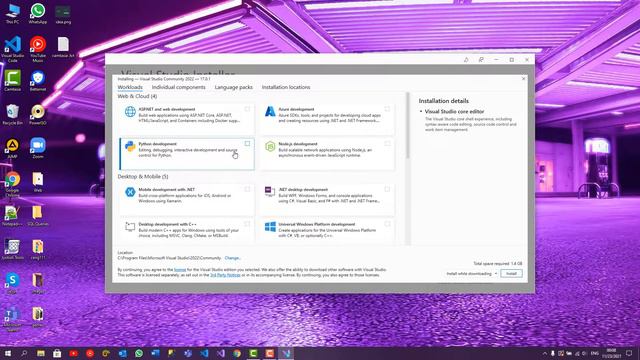Open WhatsApp desktop shortcut
The width and height of the screenshot is (640, 360).
[x=38, y=14]
